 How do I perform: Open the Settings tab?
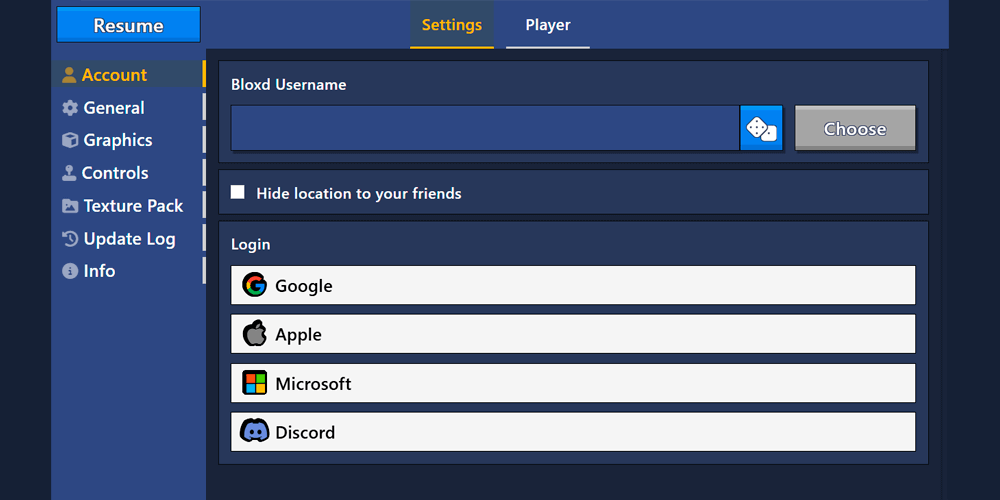[x=452, y=25]
